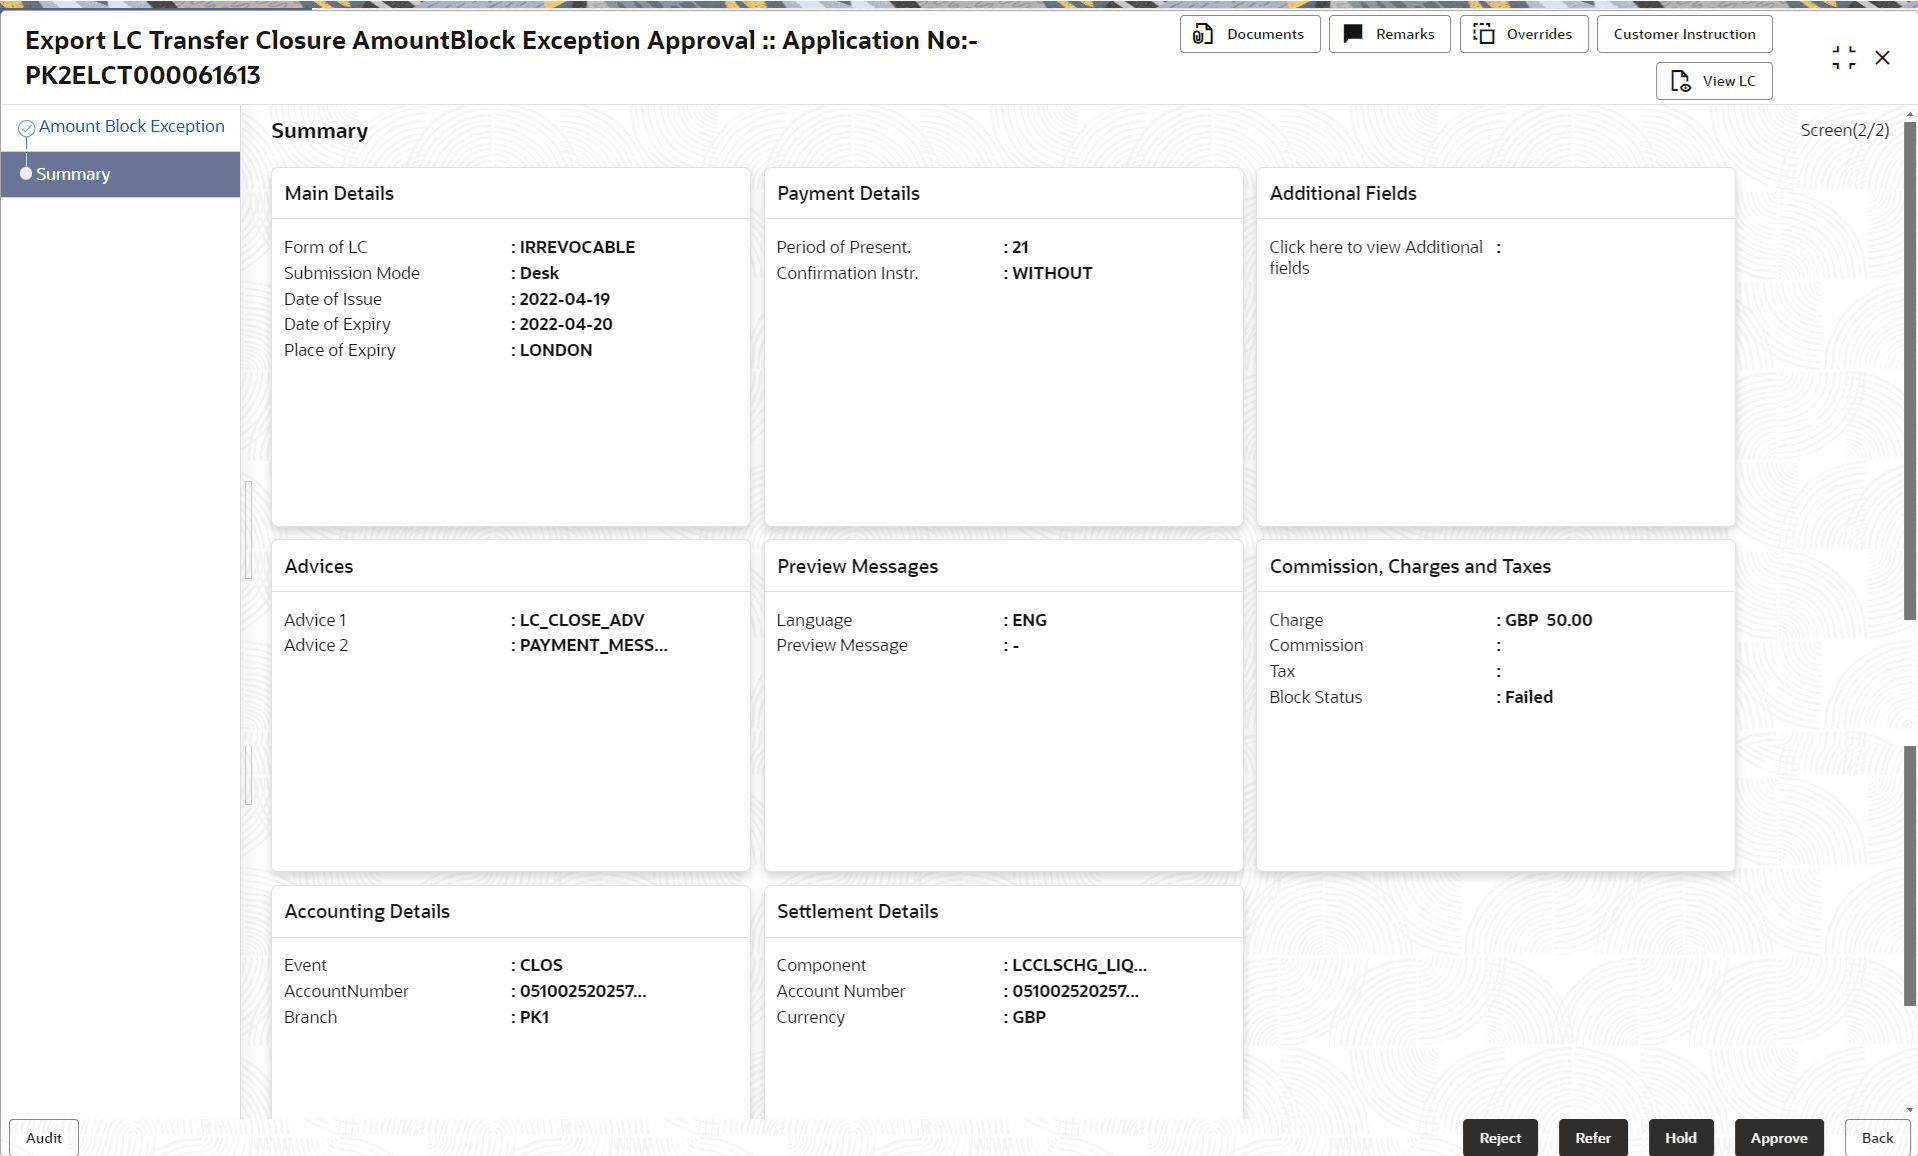Click the bullet icon next to Summary step
Screen dimensions: 1918x1156
[27, 172]
